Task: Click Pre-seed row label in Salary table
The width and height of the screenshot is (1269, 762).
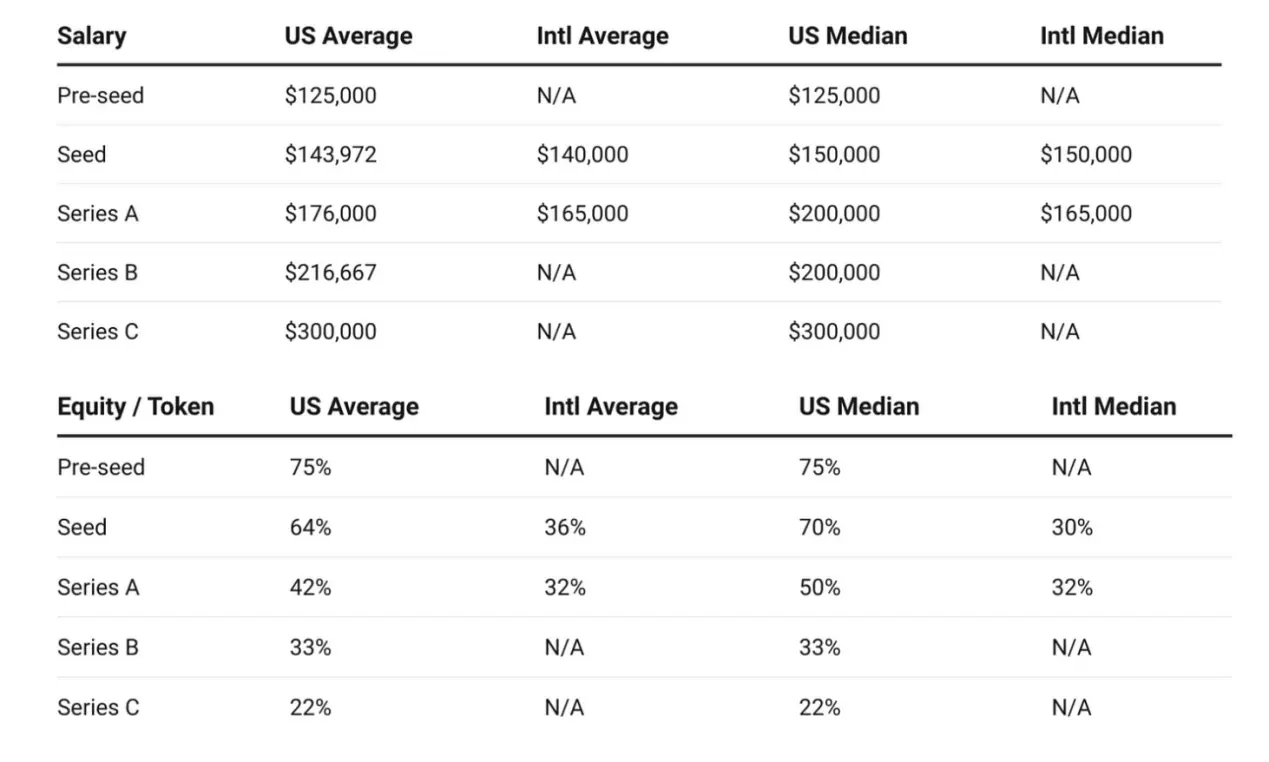Action: pyautogui.click(x=100, y=96)
